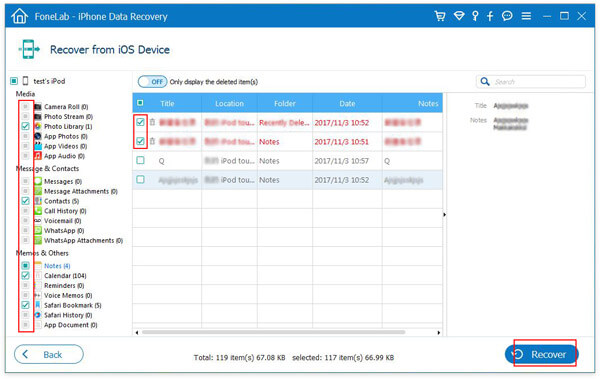Select Calendar (104) in the sidebar
The image size is (600, 379).
tap(65, 276)
